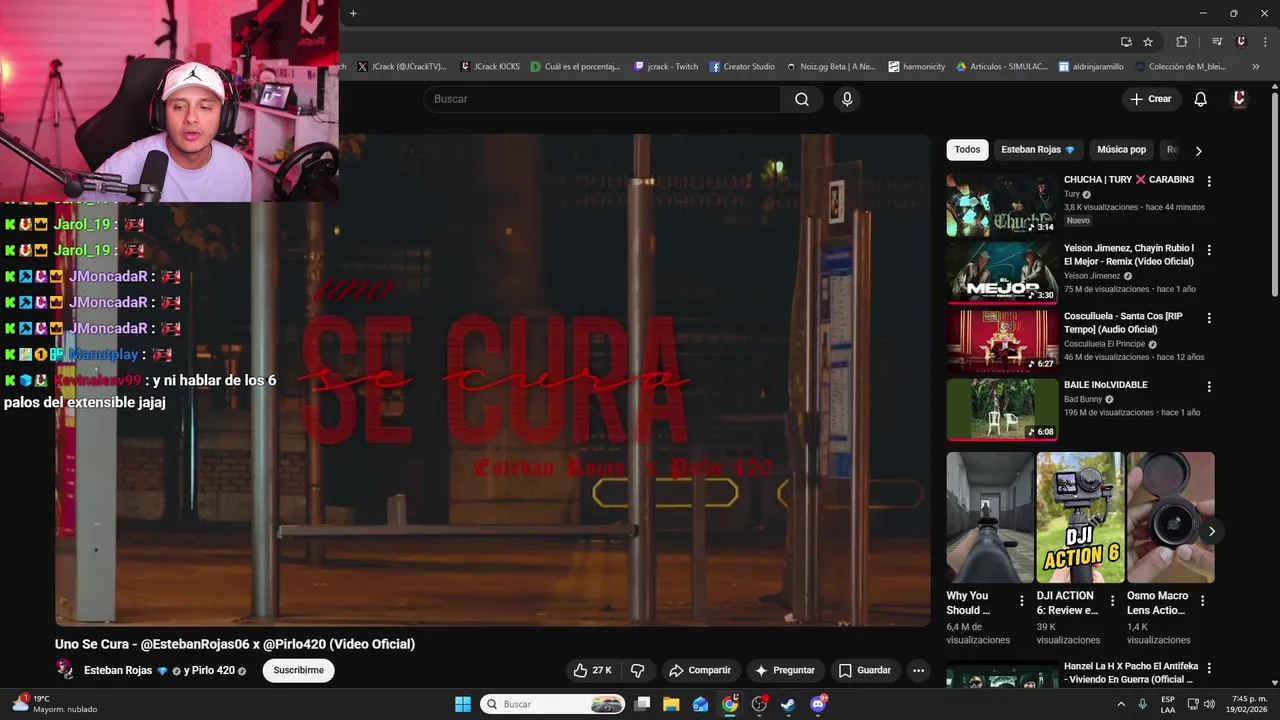Open a new Chrome tab with plus
Image resolution: width=1280 pixels, height=720 pixels.
pos(353,13)
